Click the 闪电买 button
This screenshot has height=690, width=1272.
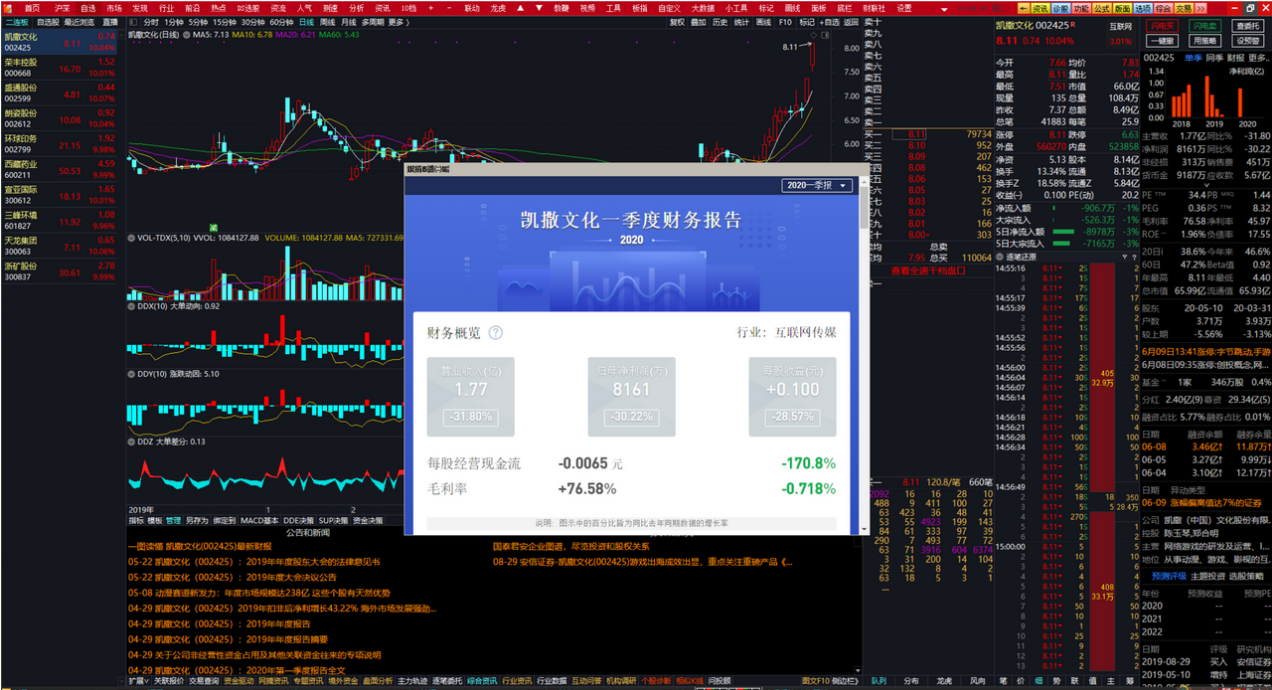click(1161, 26)
